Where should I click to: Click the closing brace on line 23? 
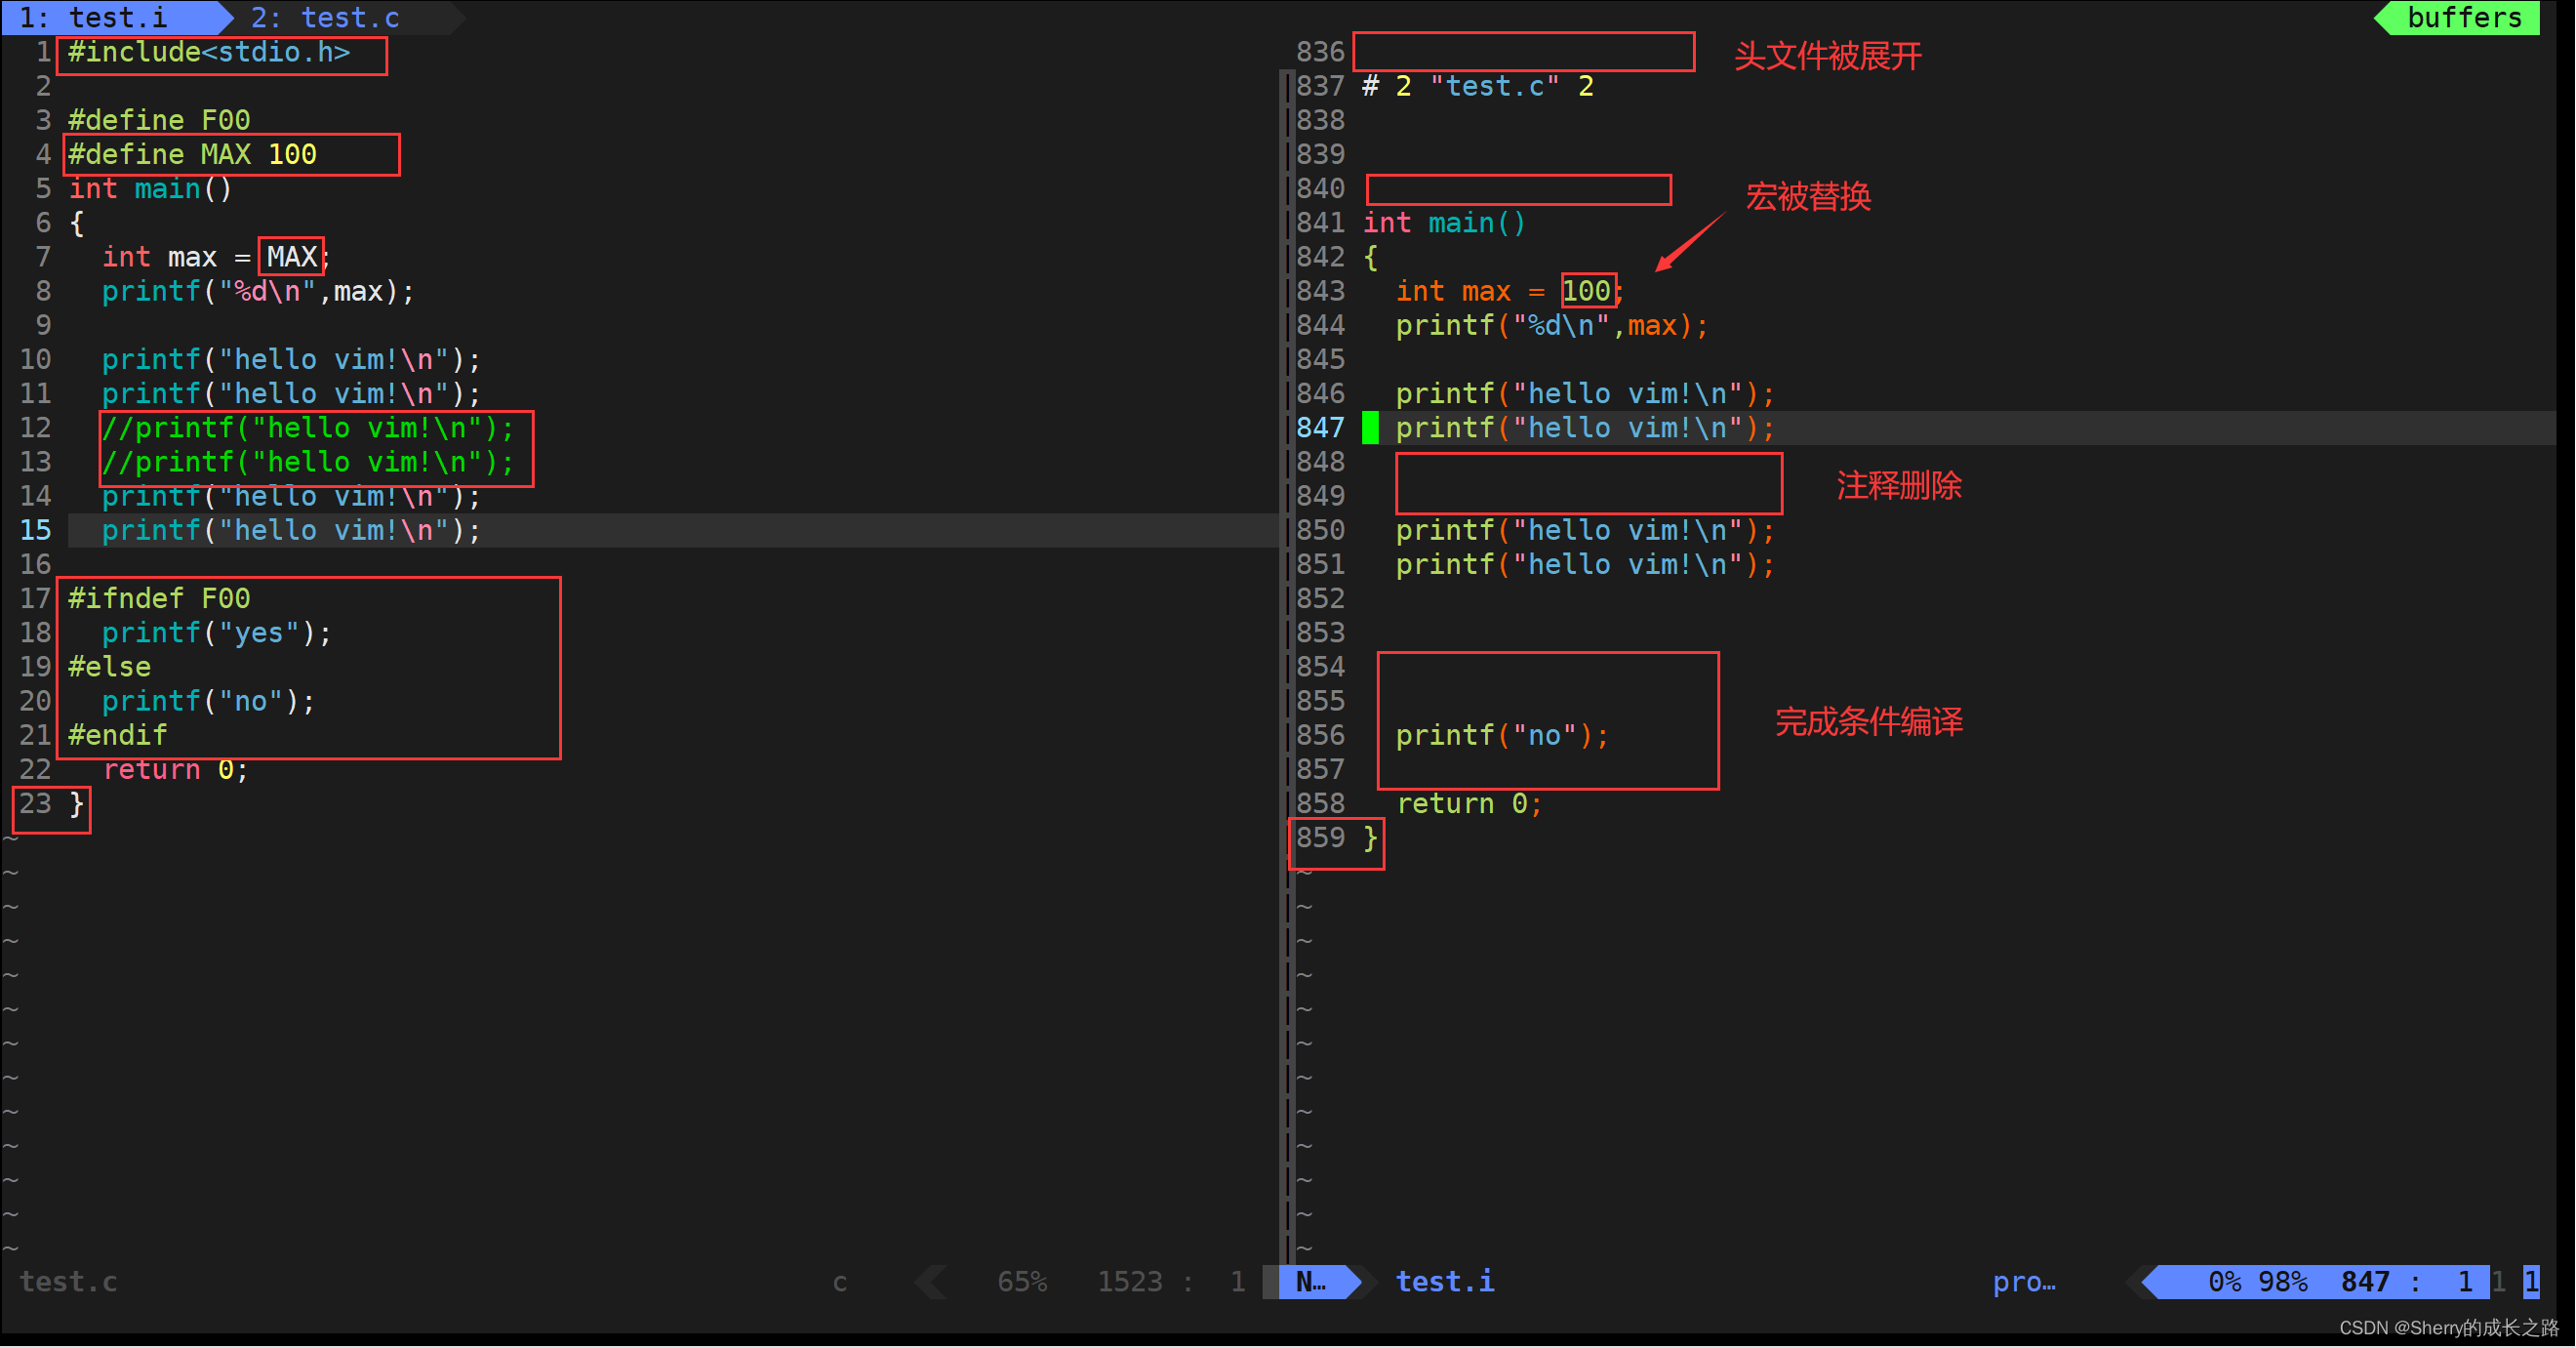tap(77, 804)
